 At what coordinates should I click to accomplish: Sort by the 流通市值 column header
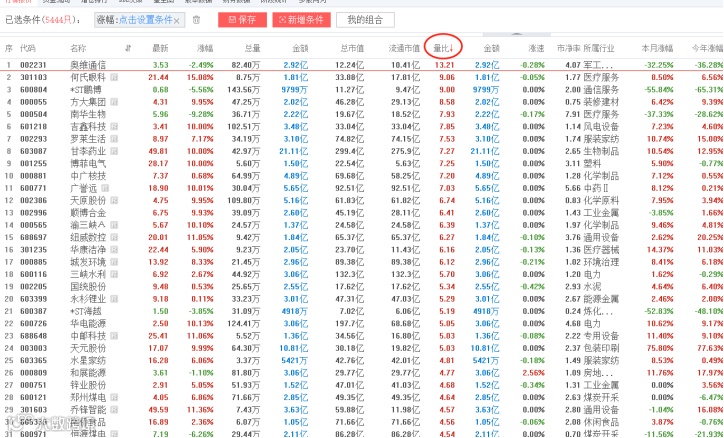coord(404,48)
